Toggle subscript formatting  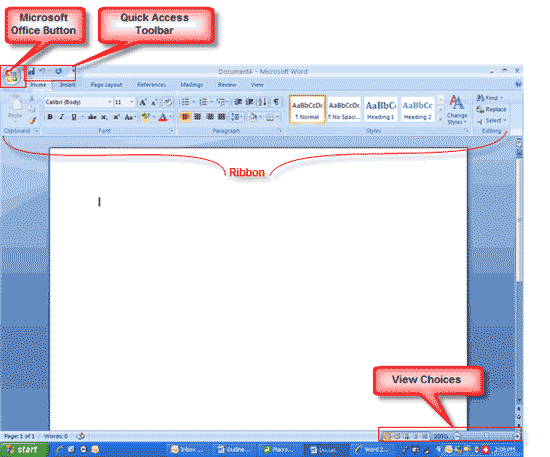pos(104,117)
